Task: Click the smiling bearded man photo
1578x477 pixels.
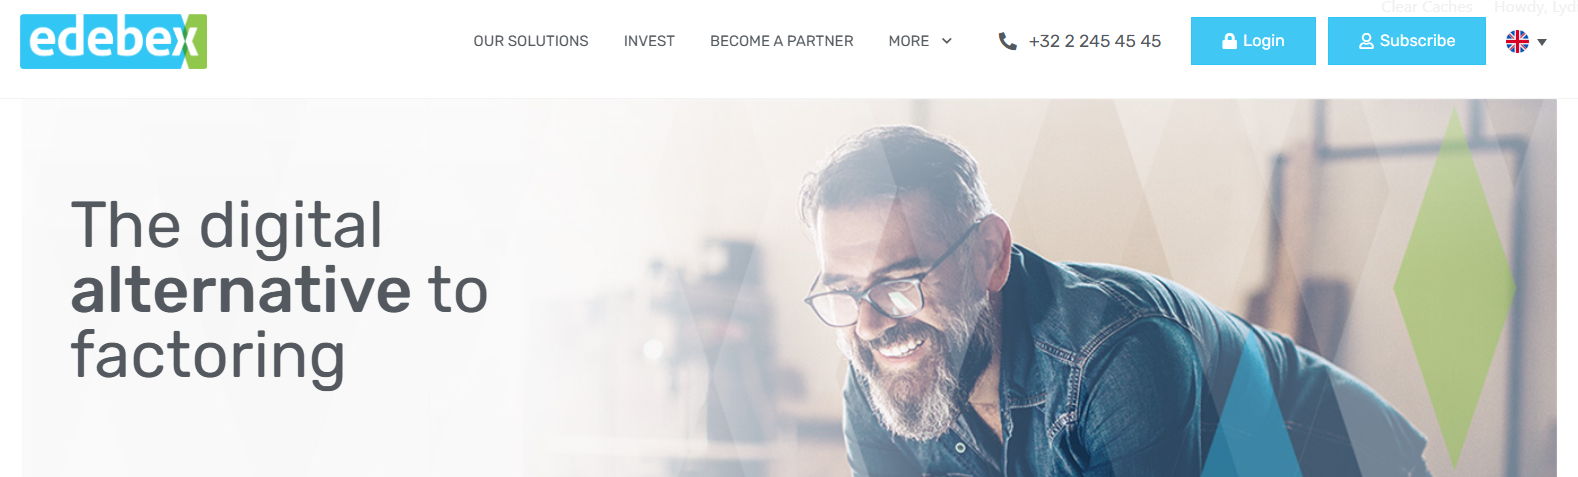Action: (1010, 300)
